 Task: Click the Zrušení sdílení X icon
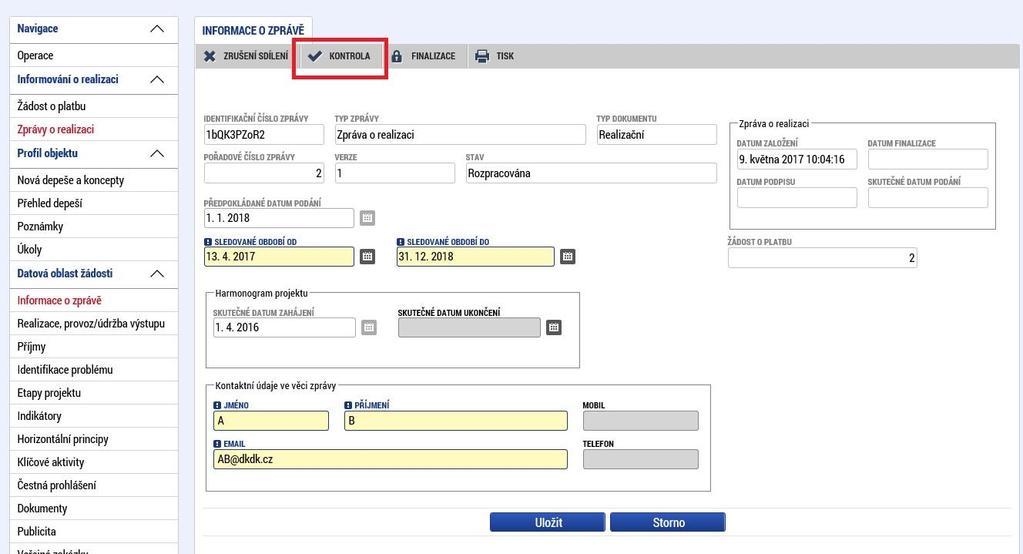(209, 56)
